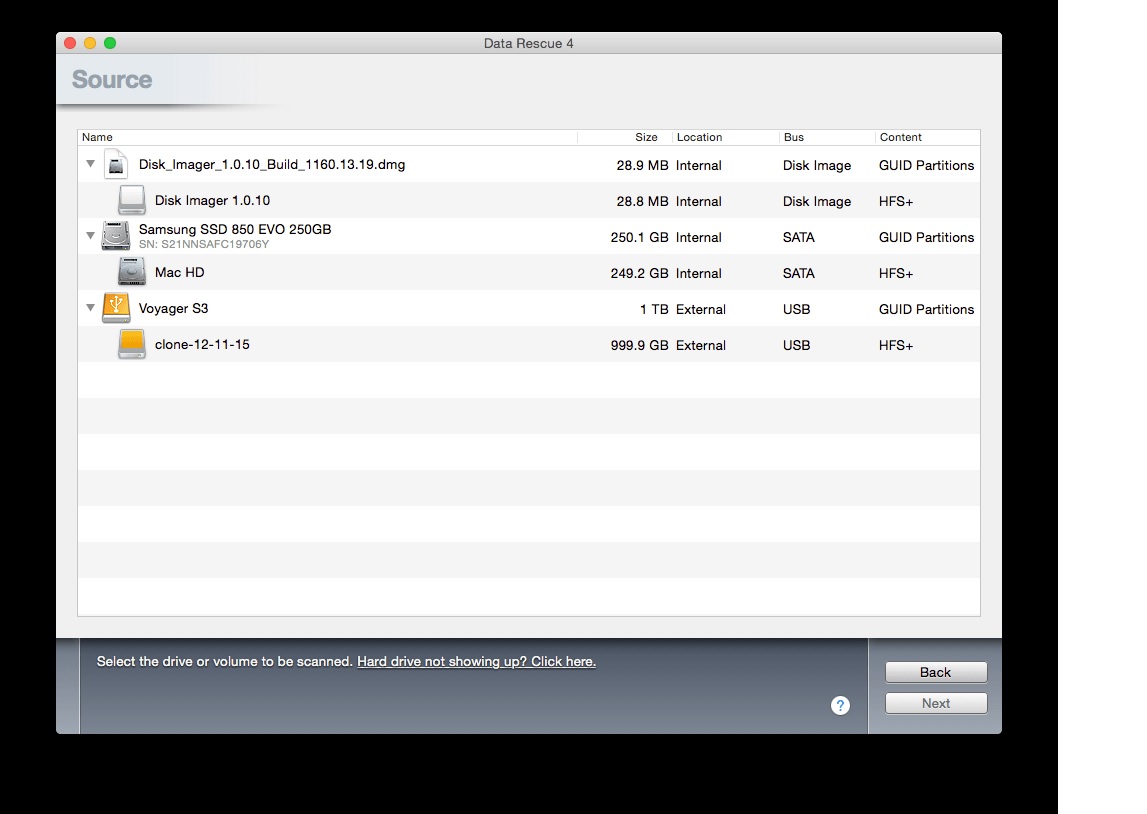This screenshot has width=1147, height=814.
Task: Click Disk Image bus cell in dmg row
Action: pyautogui.click(x=817, y=165)
